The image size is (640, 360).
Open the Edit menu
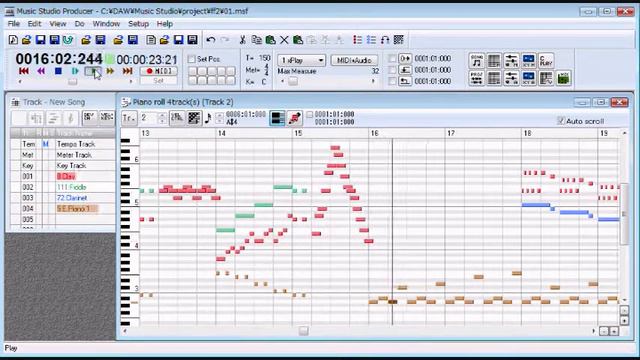(34, 24)
